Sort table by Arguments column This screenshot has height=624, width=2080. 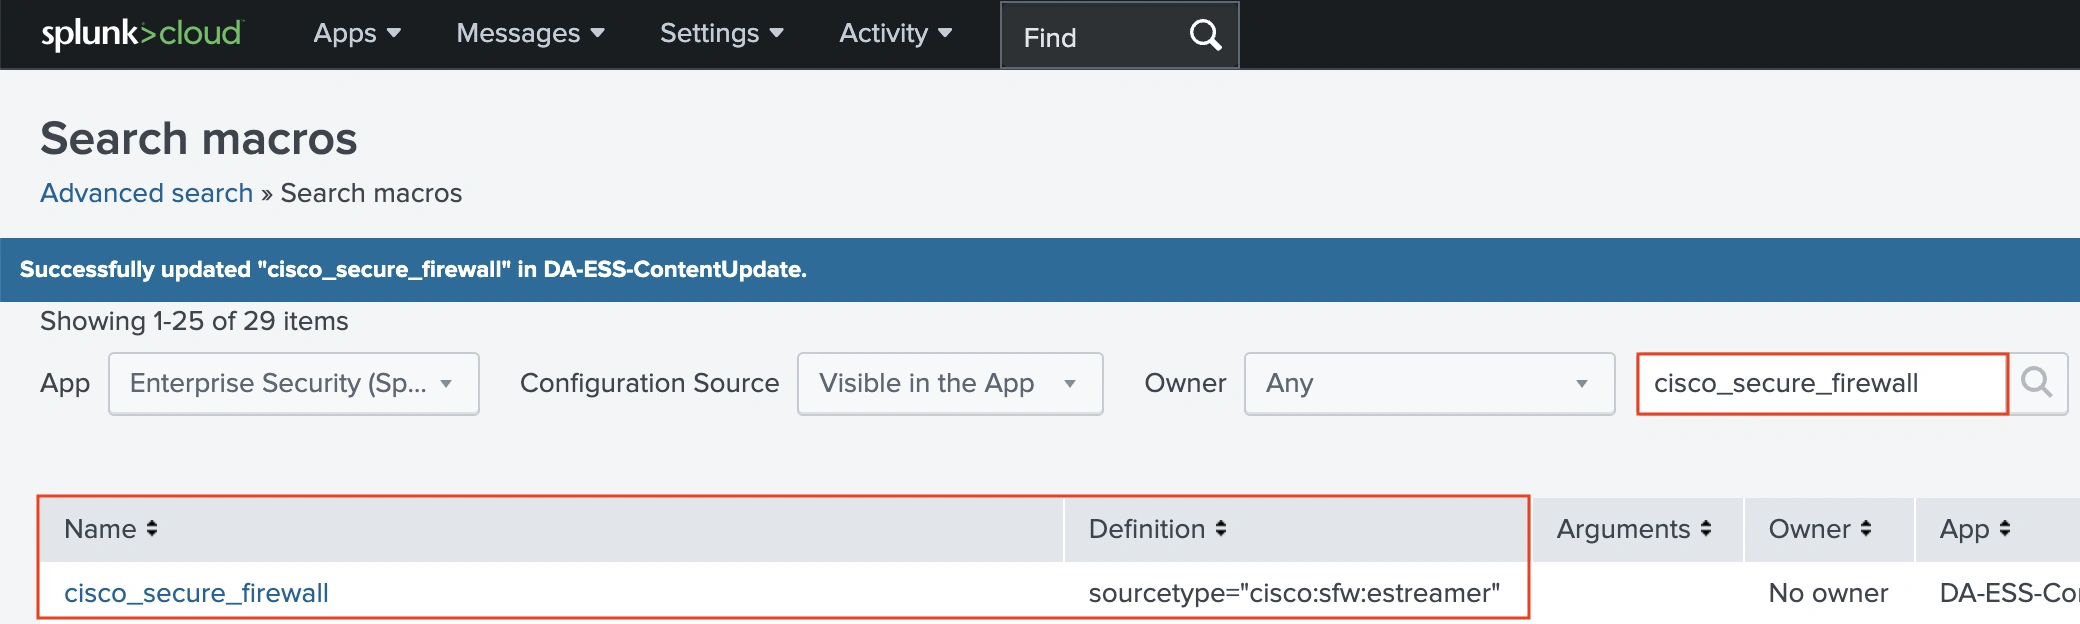point(1634,529)
